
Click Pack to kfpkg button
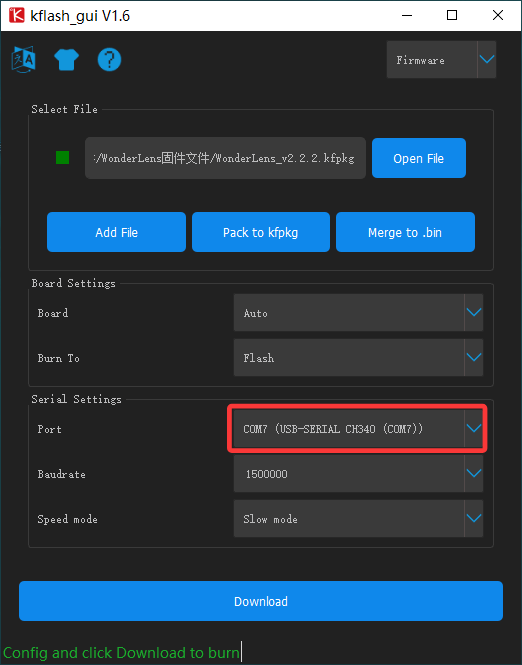[261, 232]
